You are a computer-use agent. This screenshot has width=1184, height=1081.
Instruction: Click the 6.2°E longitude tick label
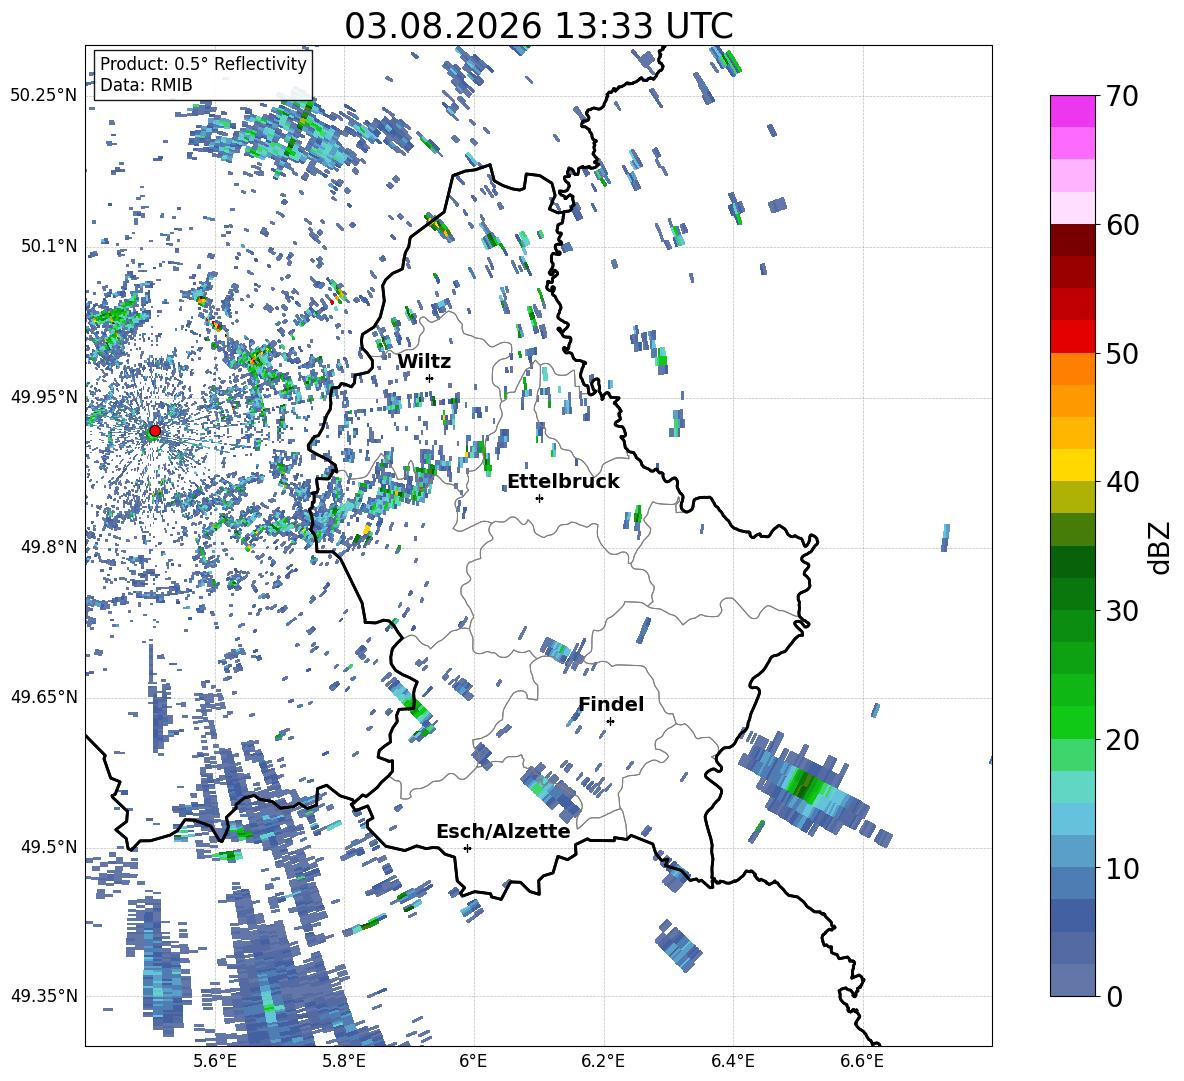click(603, 1061)
